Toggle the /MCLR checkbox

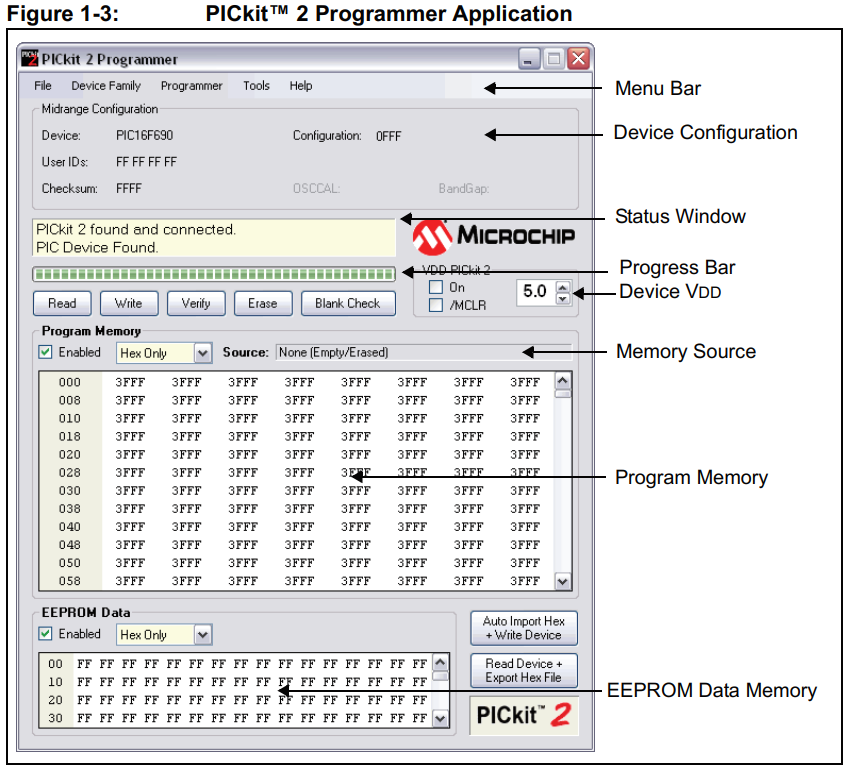[x=436, y=305]
